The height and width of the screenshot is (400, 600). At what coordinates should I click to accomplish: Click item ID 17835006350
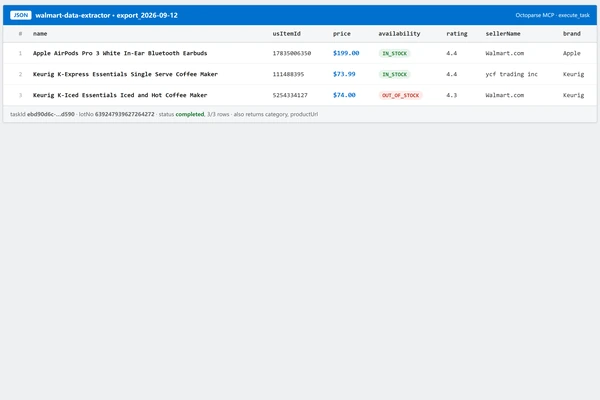coord(292,53)
